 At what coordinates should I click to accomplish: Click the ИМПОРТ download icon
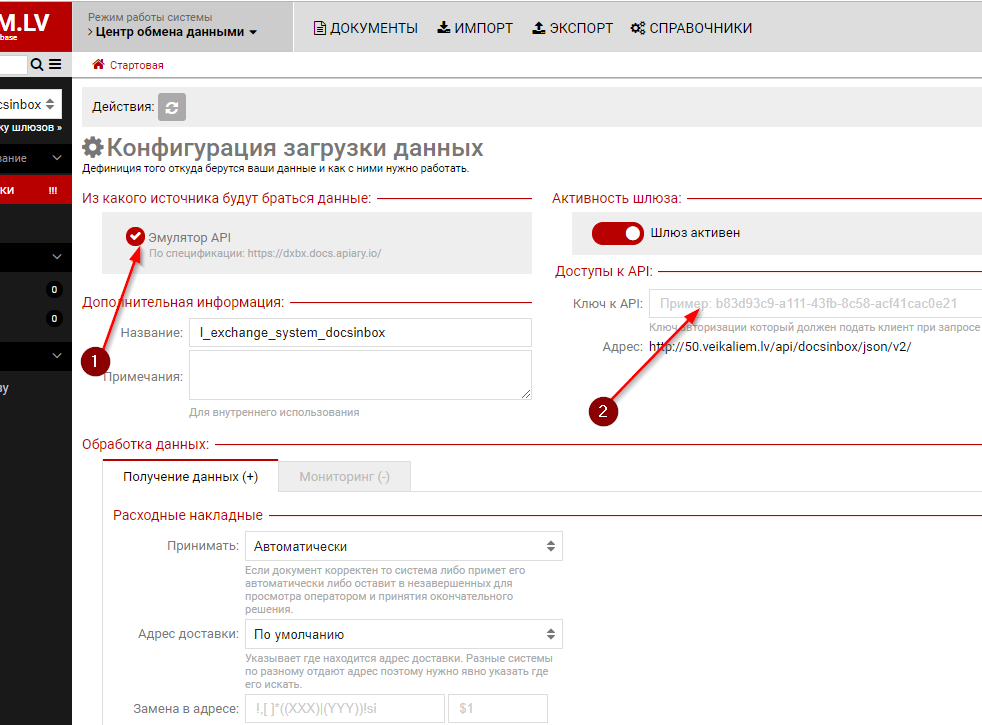tap(444, 28)
